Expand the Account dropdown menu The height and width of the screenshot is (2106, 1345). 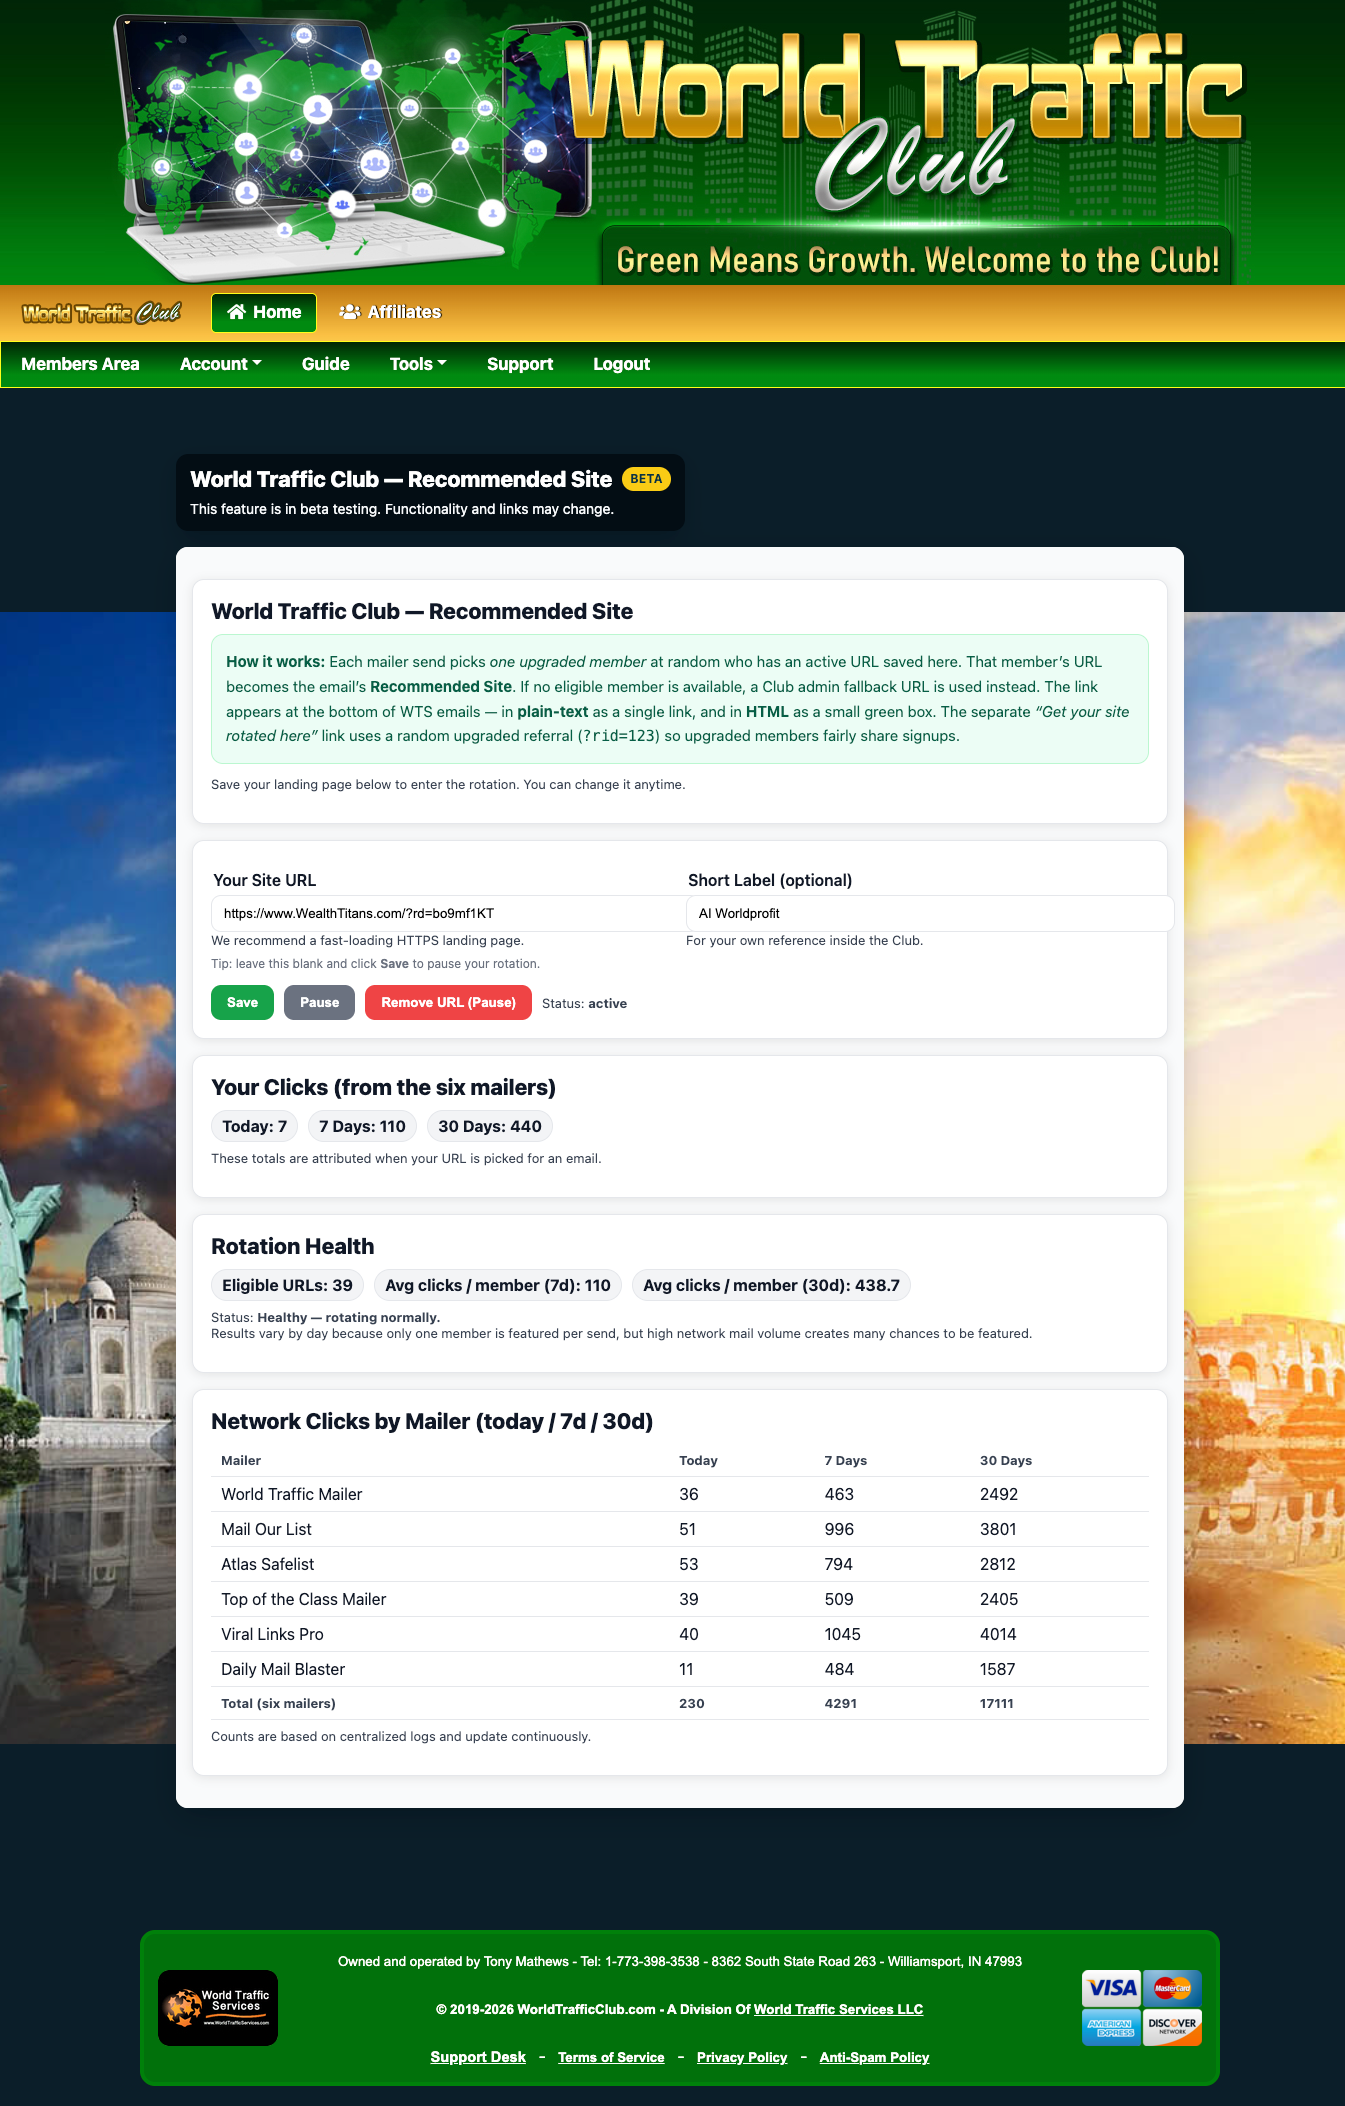tap(220, 364)
